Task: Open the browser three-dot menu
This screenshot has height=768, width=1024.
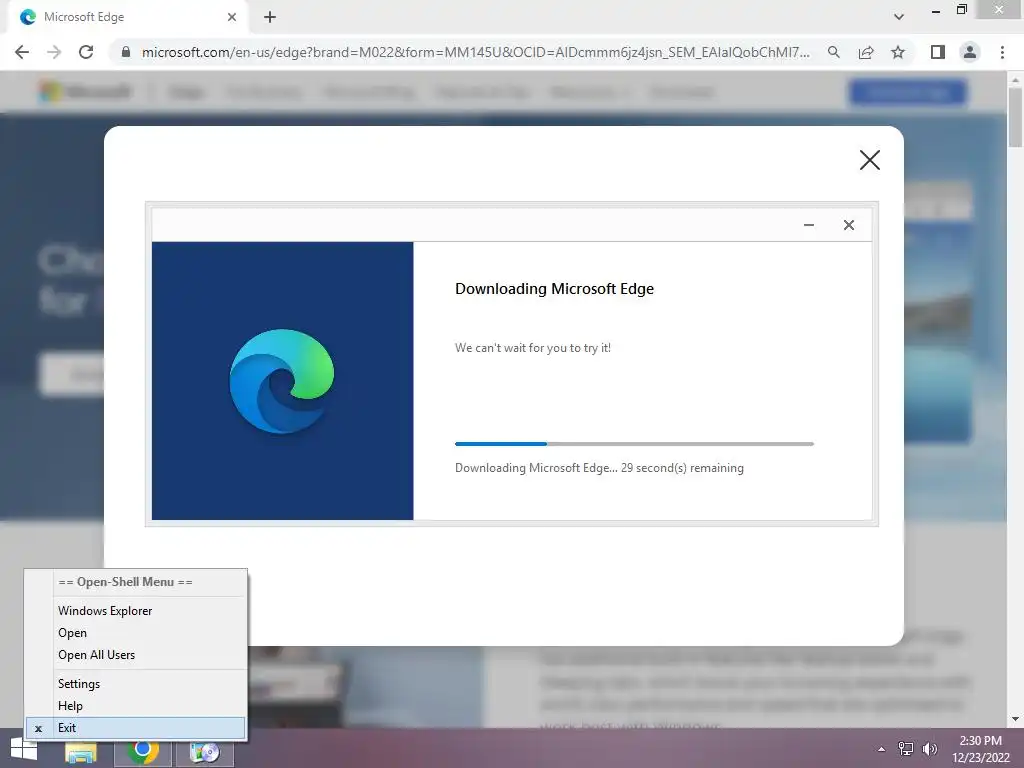Action: 1002,52
